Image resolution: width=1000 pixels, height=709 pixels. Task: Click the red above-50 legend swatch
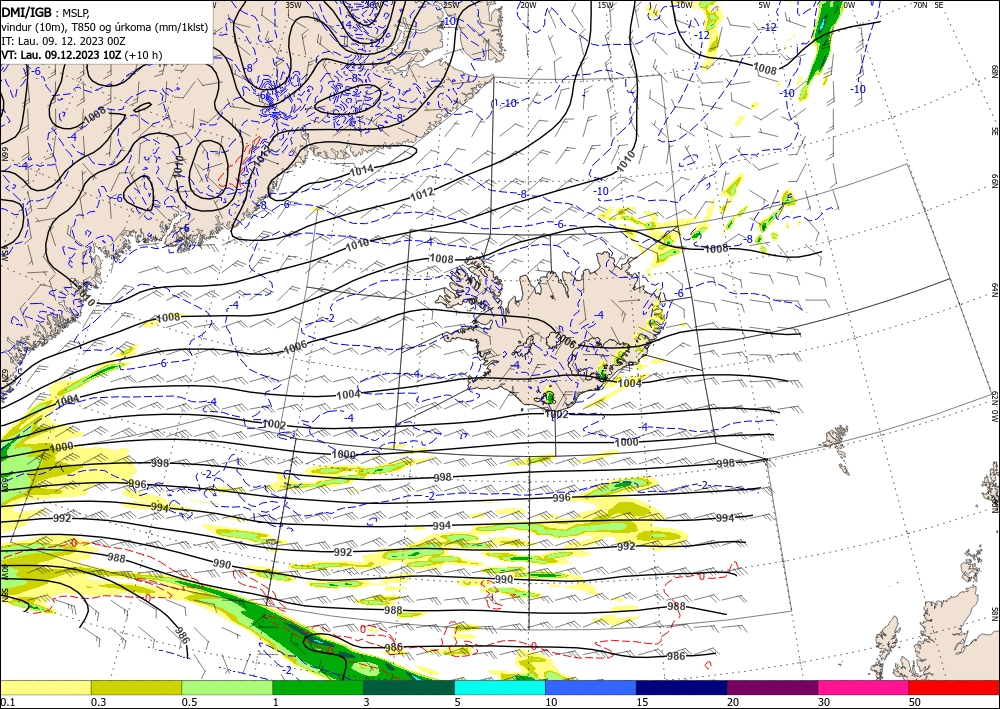coord(954,687)
